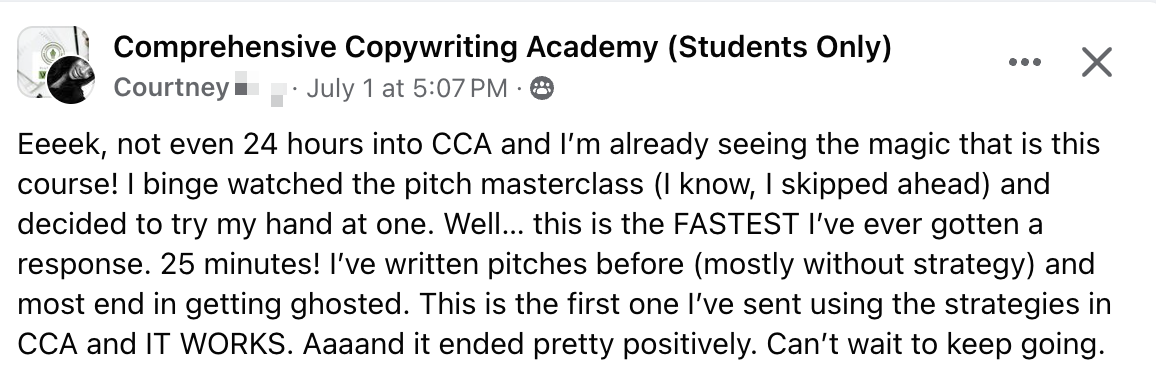Open the July 1 at 5:07 PM timestamp
This screenshot has height=384, width=1156.
tap(406, 88)
